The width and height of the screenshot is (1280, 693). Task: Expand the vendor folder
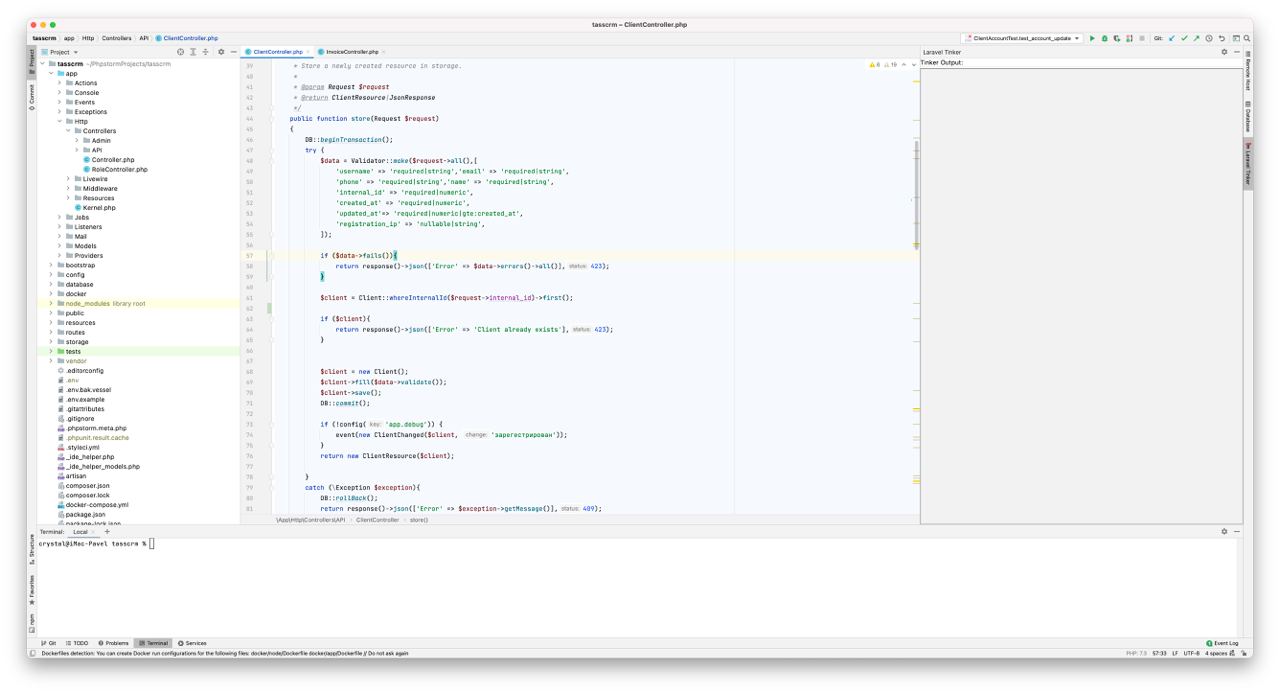coord(51,361)
